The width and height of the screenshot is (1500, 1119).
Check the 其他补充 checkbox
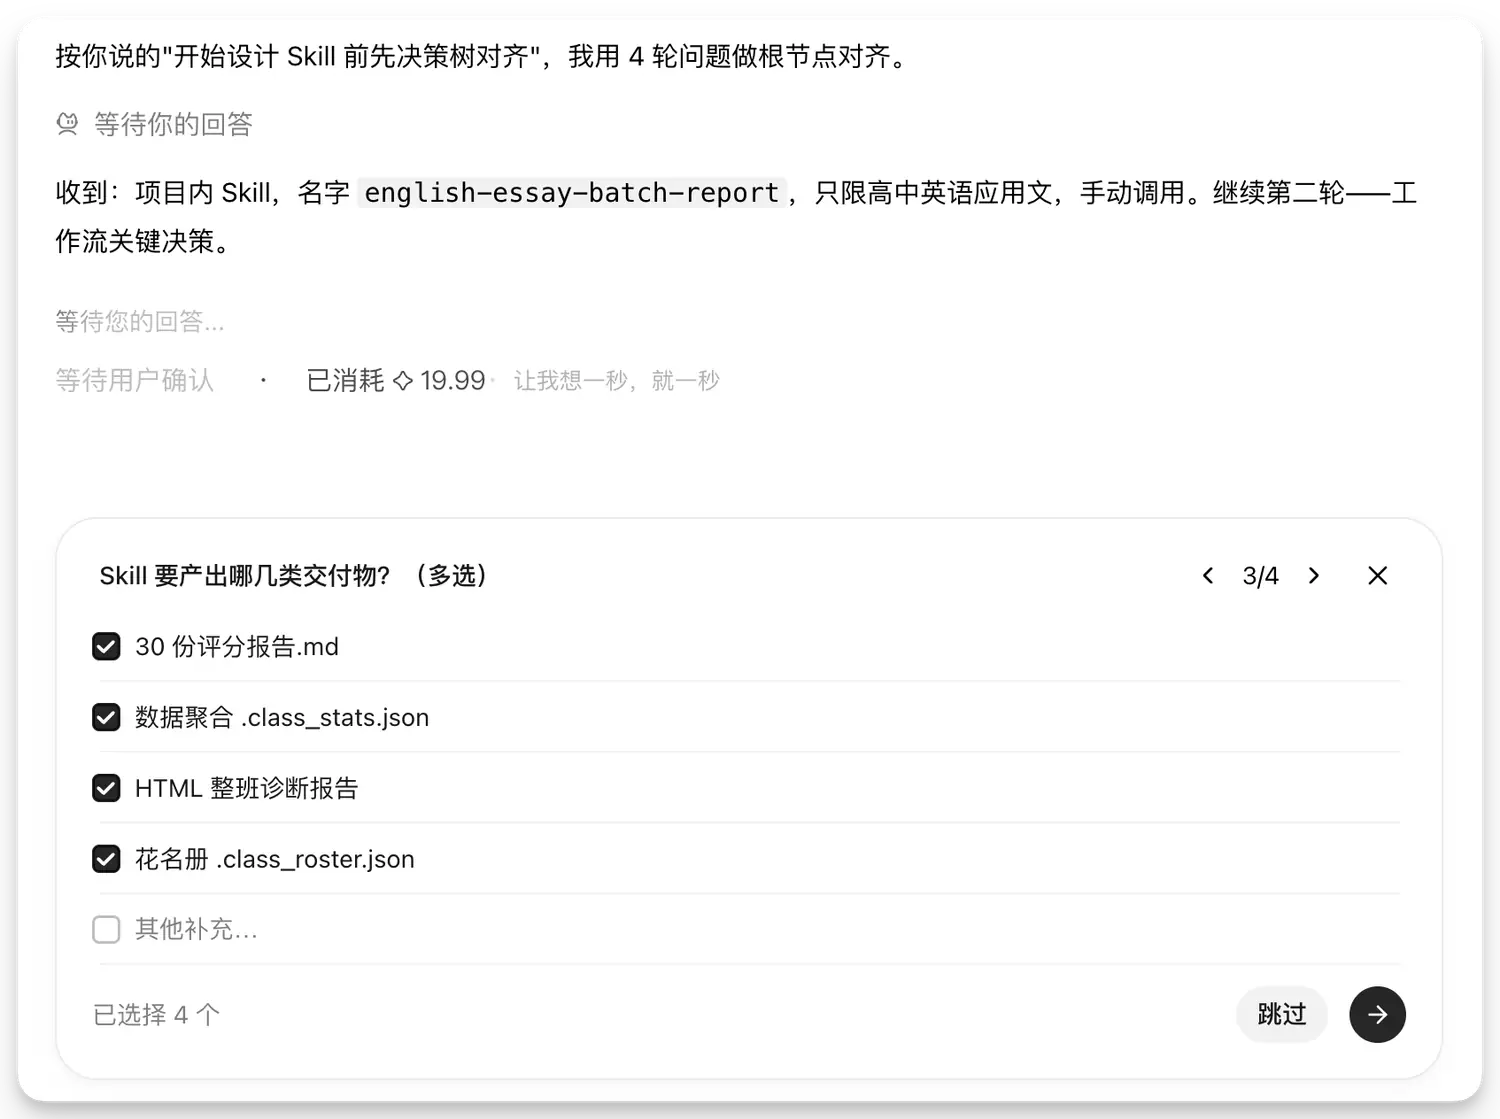pyautogui.click(x=106, y=930)
